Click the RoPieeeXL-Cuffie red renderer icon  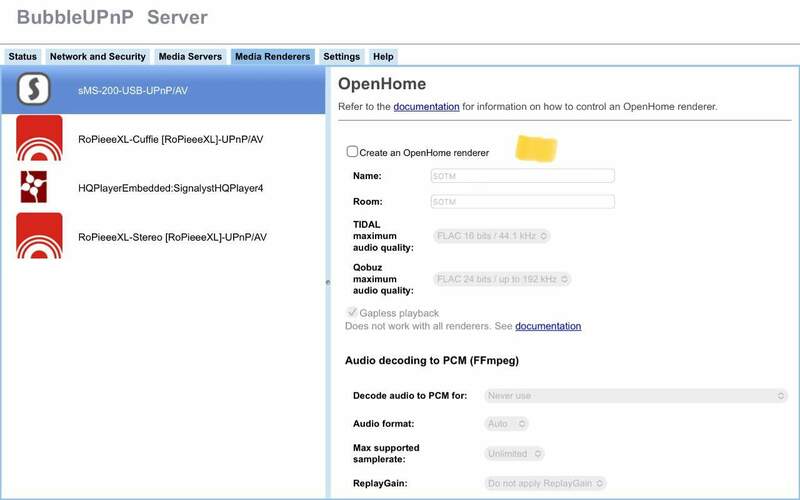click(39, 138)
